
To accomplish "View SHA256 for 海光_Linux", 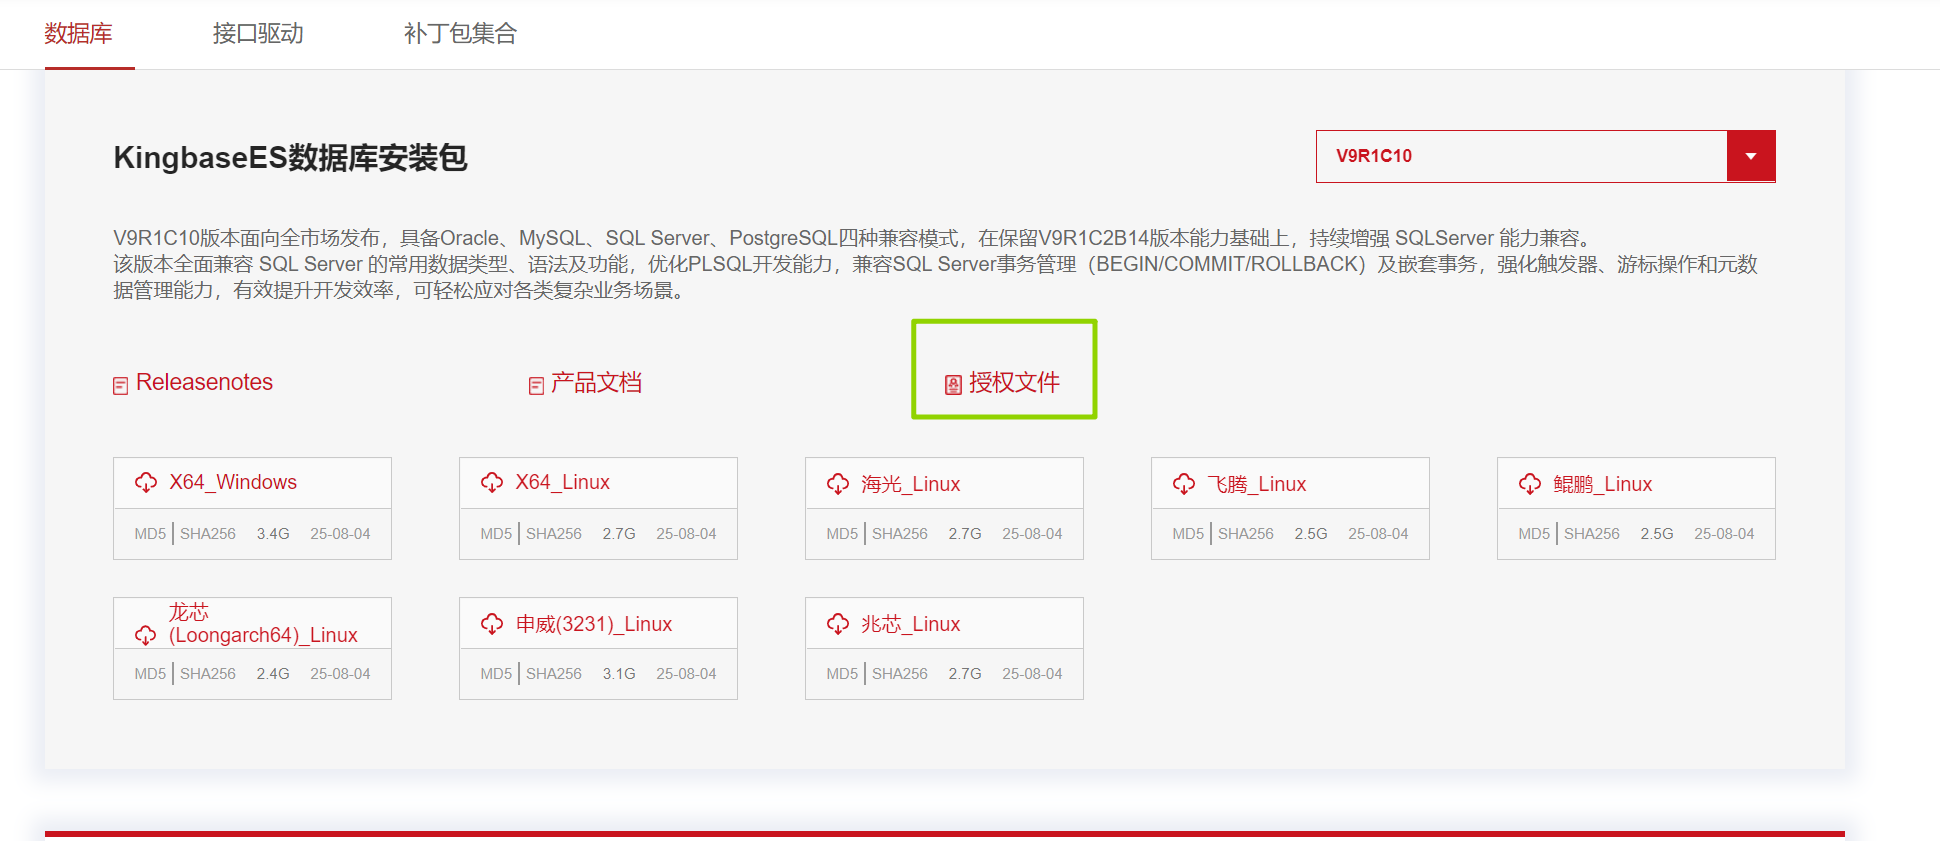I will pyautogui.click(x=900, y=534).
